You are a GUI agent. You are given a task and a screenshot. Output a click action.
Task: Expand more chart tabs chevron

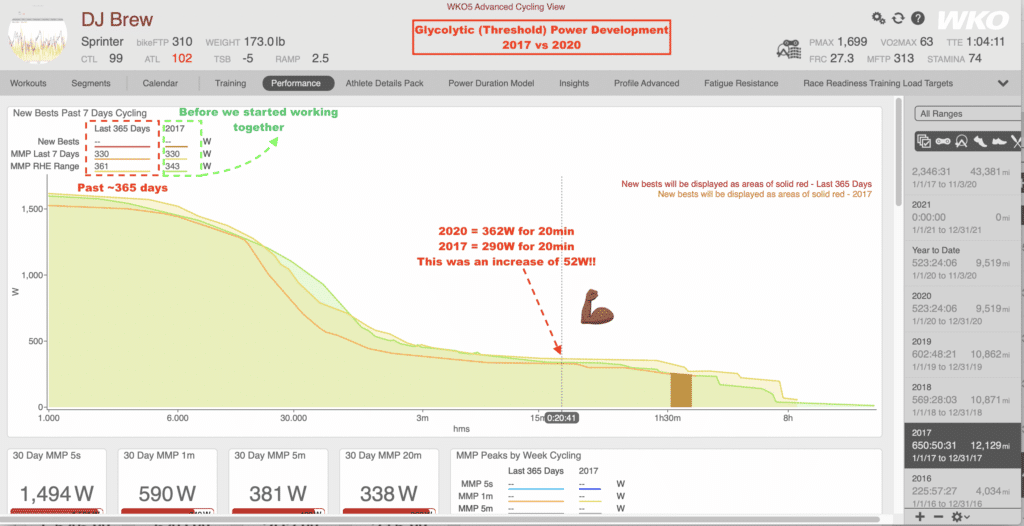[1004, 83]
